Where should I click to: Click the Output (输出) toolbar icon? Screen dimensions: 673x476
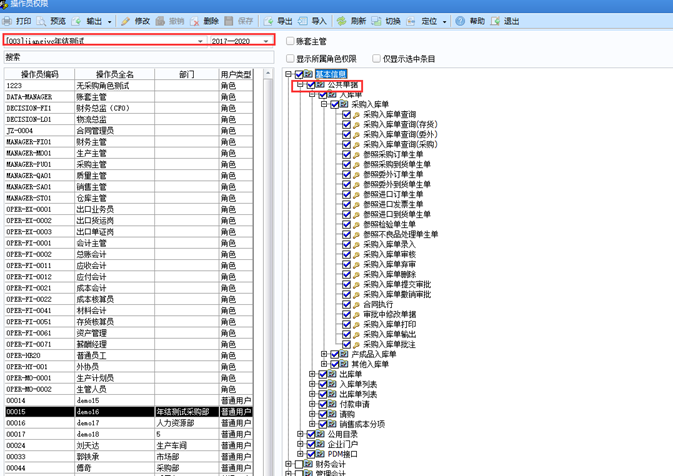(76, 21)
